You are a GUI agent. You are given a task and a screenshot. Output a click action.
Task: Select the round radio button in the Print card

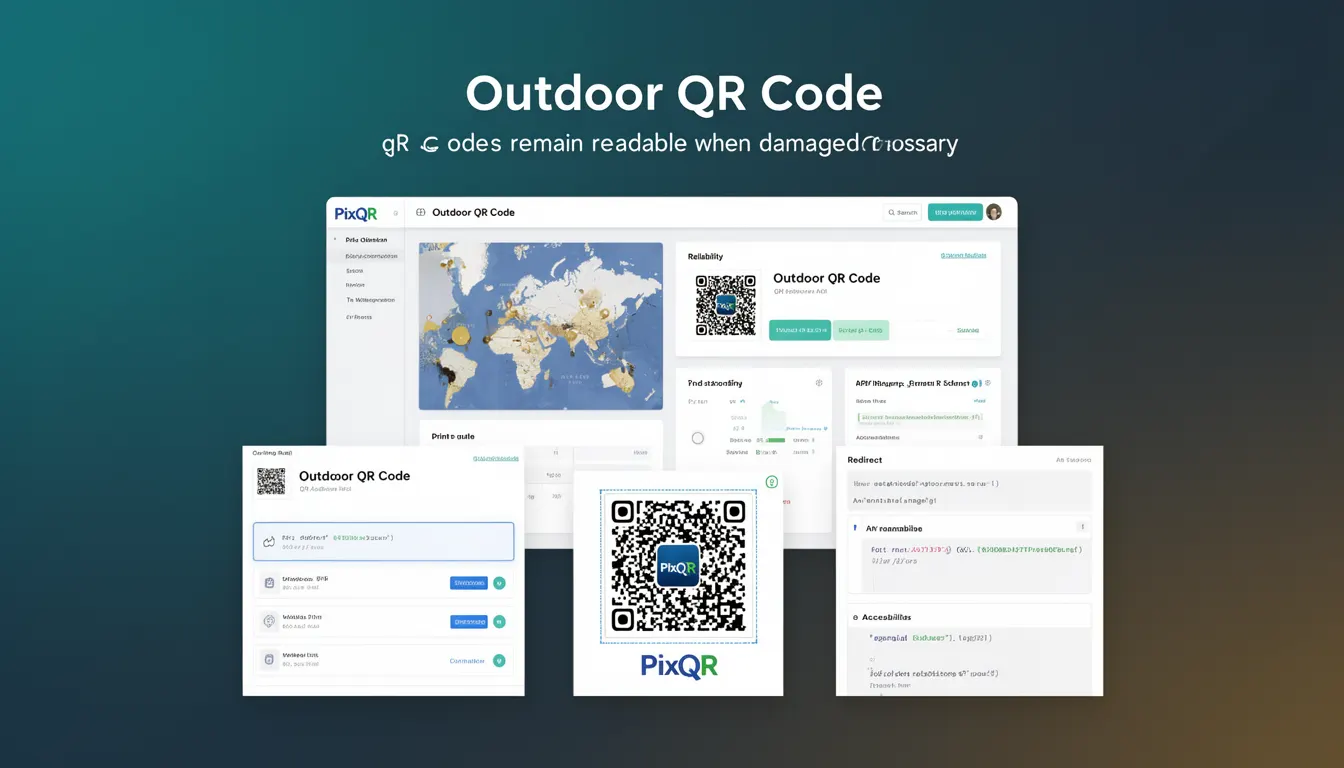click(x=697, y=438)
